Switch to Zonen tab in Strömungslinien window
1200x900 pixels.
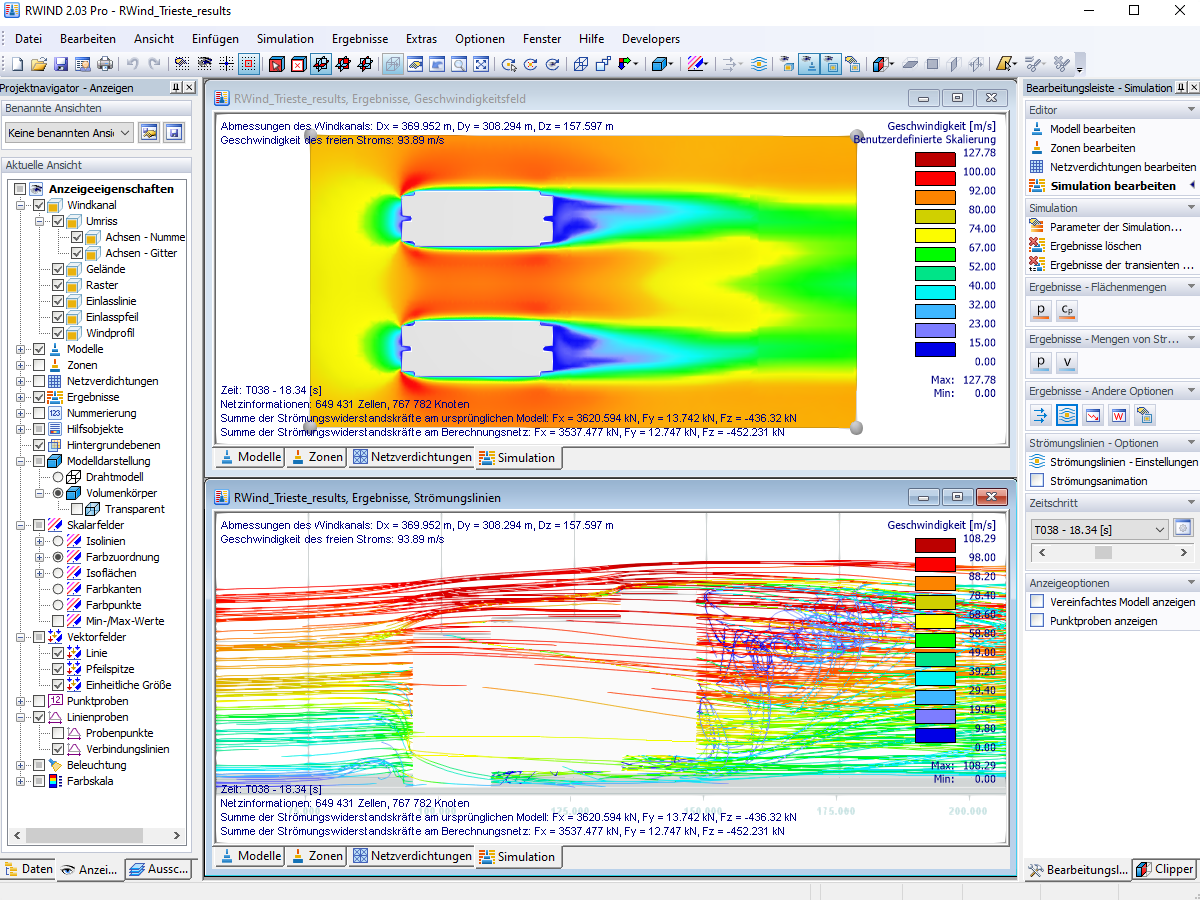316,856
